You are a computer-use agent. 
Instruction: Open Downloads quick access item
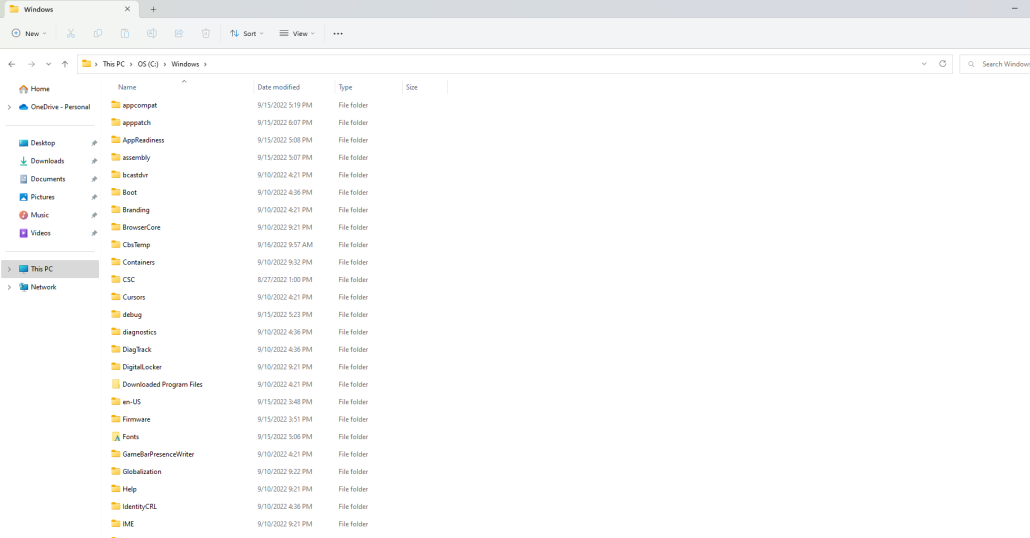pos(41,161)
